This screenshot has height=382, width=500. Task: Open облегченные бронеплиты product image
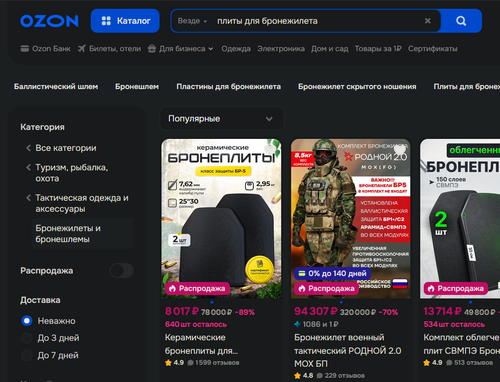[460, 218]
